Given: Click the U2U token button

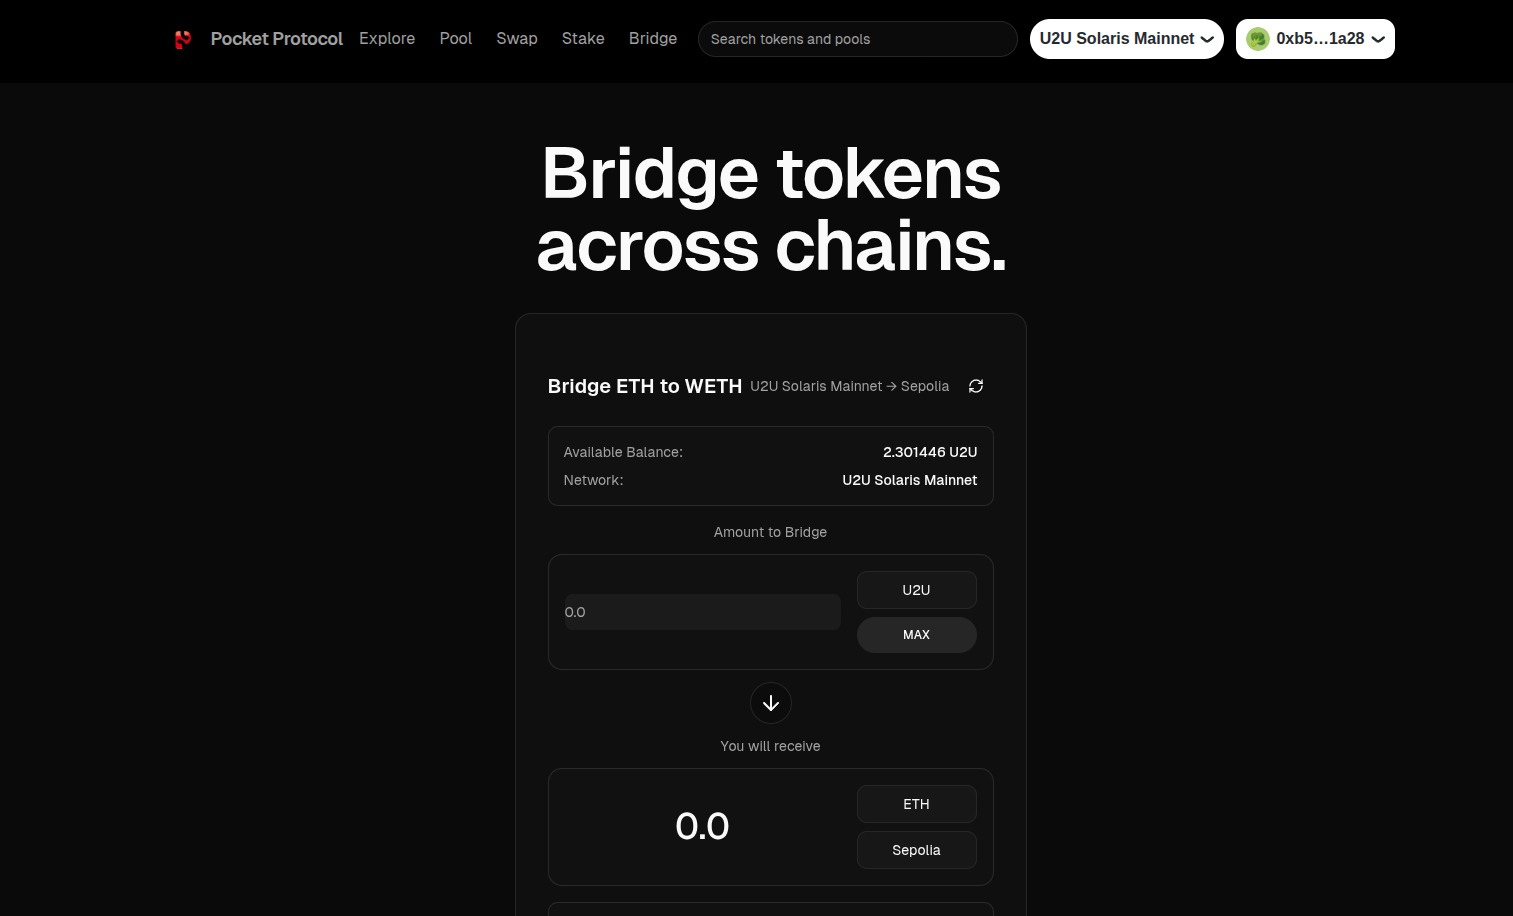Looking at the screenshot, I should tap(916, 590).
